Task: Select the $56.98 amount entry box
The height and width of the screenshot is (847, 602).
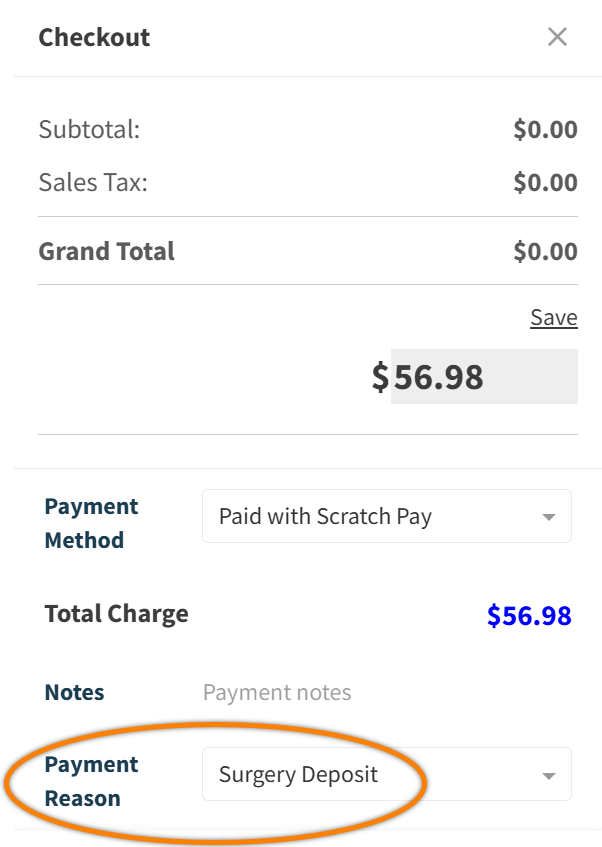Action: [x=485, y=376]
